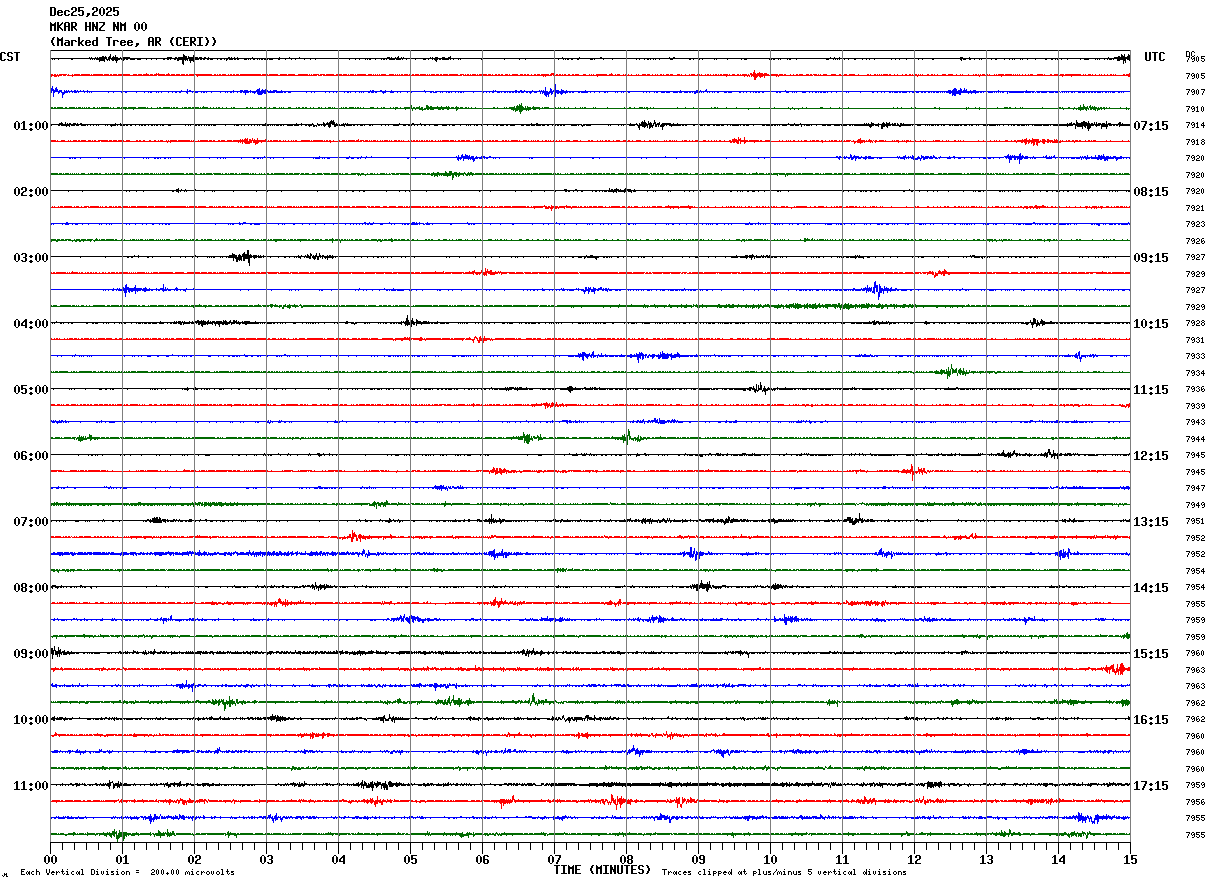Click the DC offset value 7944
This screenshot has height=886, width=1210.
[x=1195, y=439]
